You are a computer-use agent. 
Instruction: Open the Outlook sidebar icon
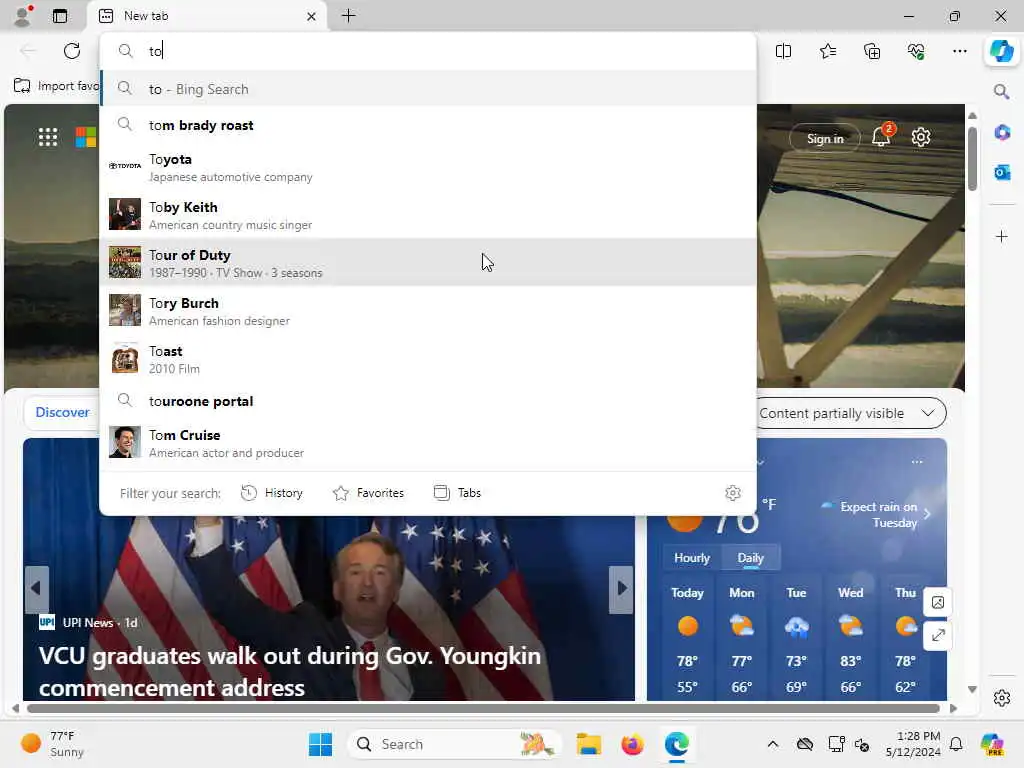point(1002,172)
